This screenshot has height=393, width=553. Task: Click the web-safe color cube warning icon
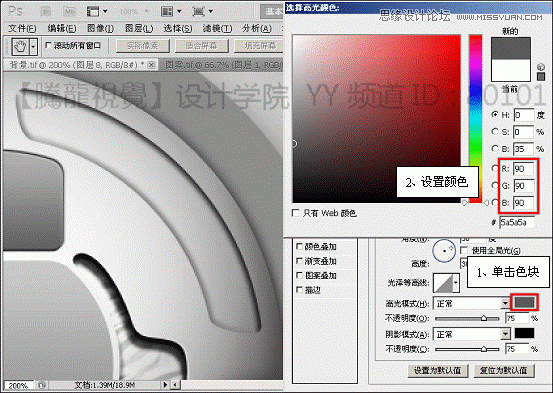click(541, 67)
